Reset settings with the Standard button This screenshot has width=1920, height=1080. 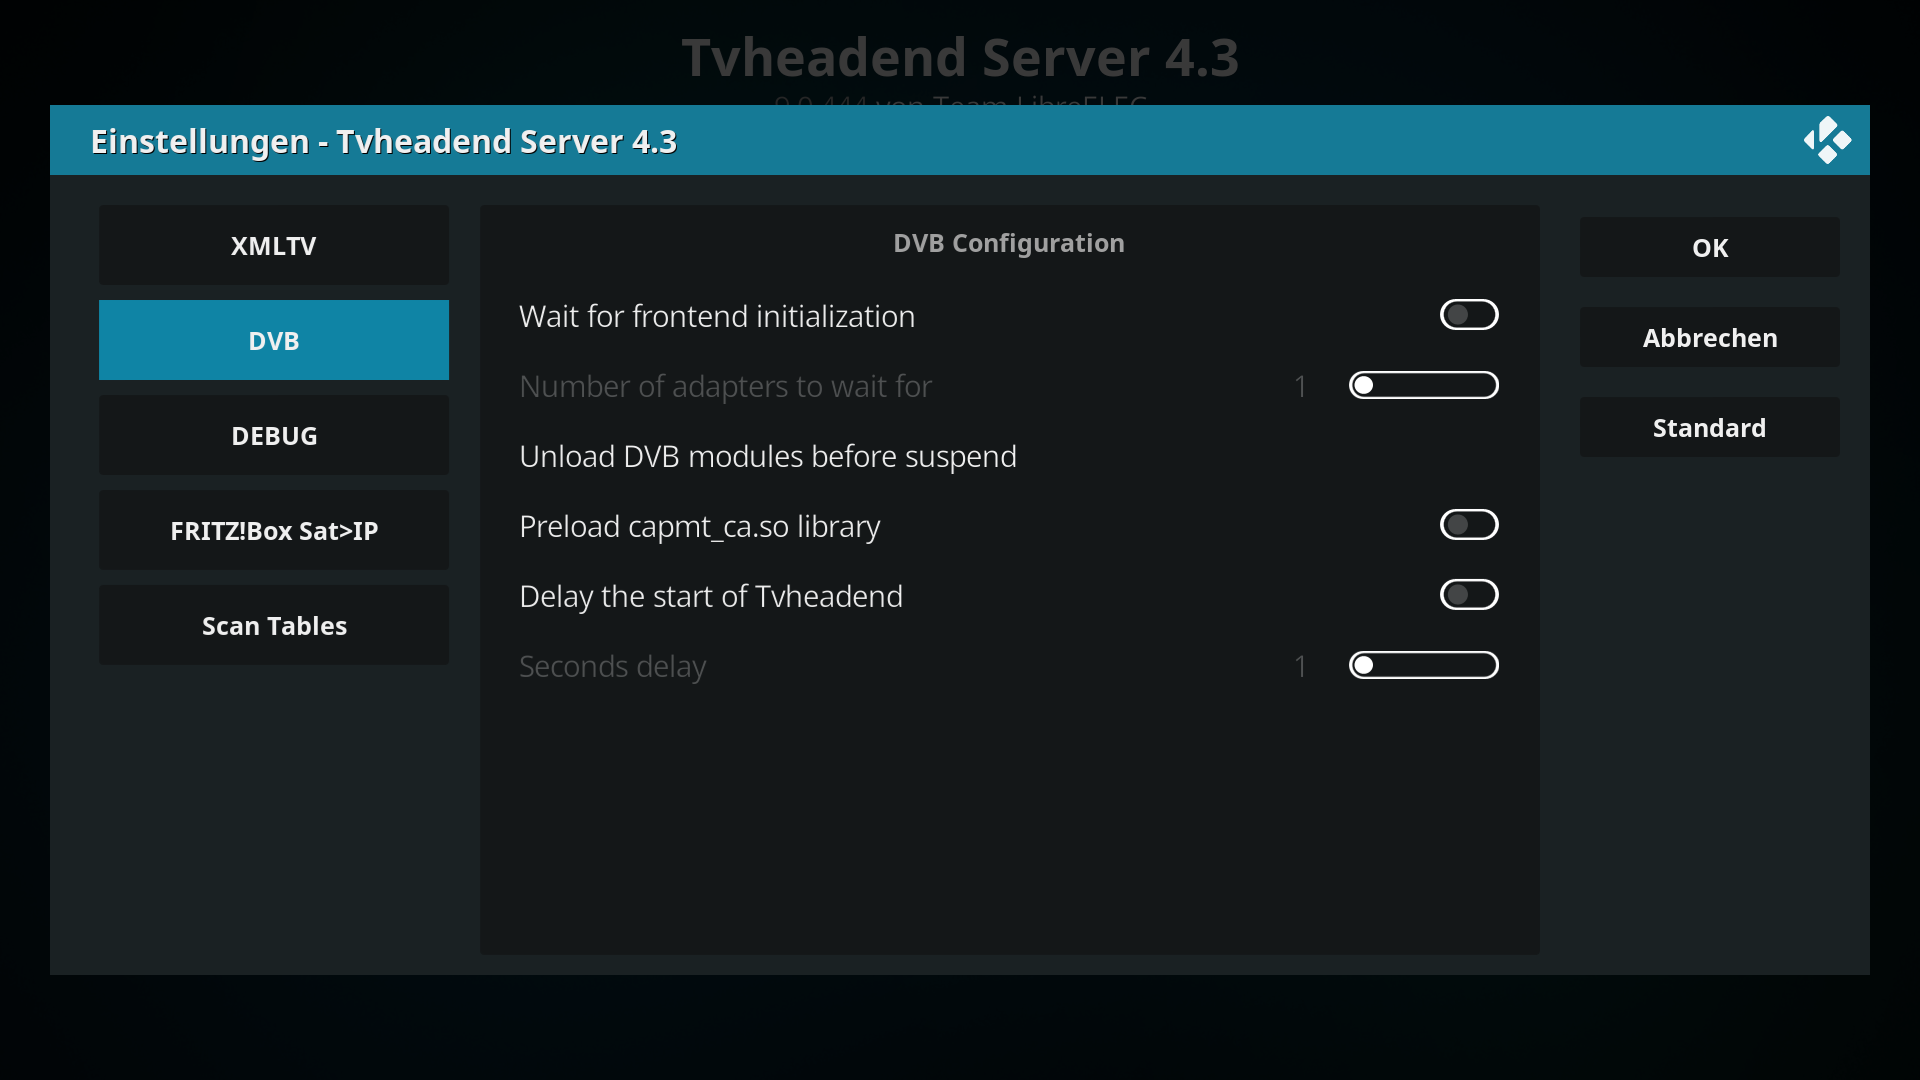(x=1710, y=427)
